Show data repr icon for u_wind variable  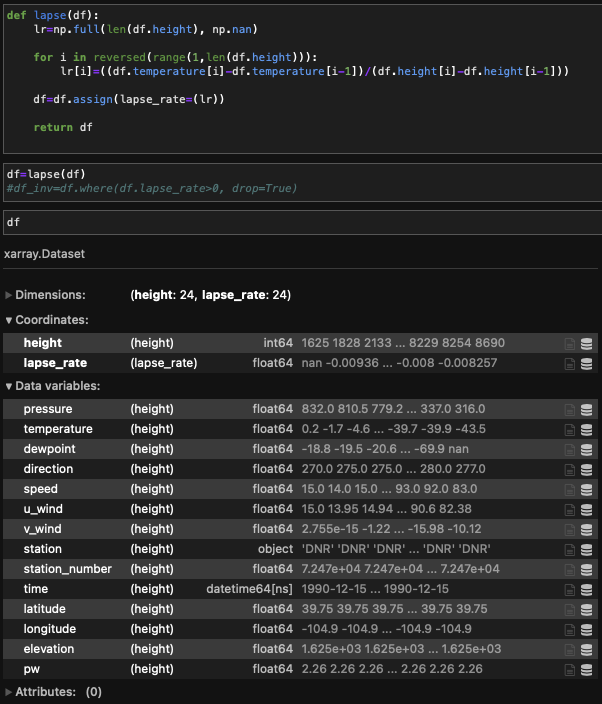point(586,510)
